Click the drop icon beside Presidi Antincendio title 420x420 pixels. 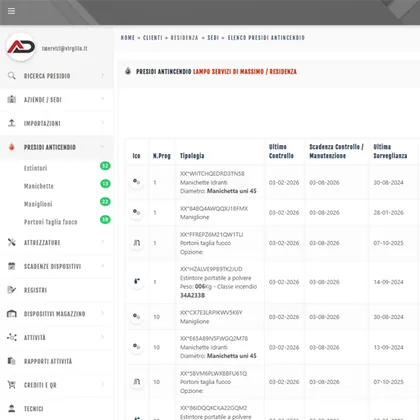pyautogui.click(x=128, y=71)
